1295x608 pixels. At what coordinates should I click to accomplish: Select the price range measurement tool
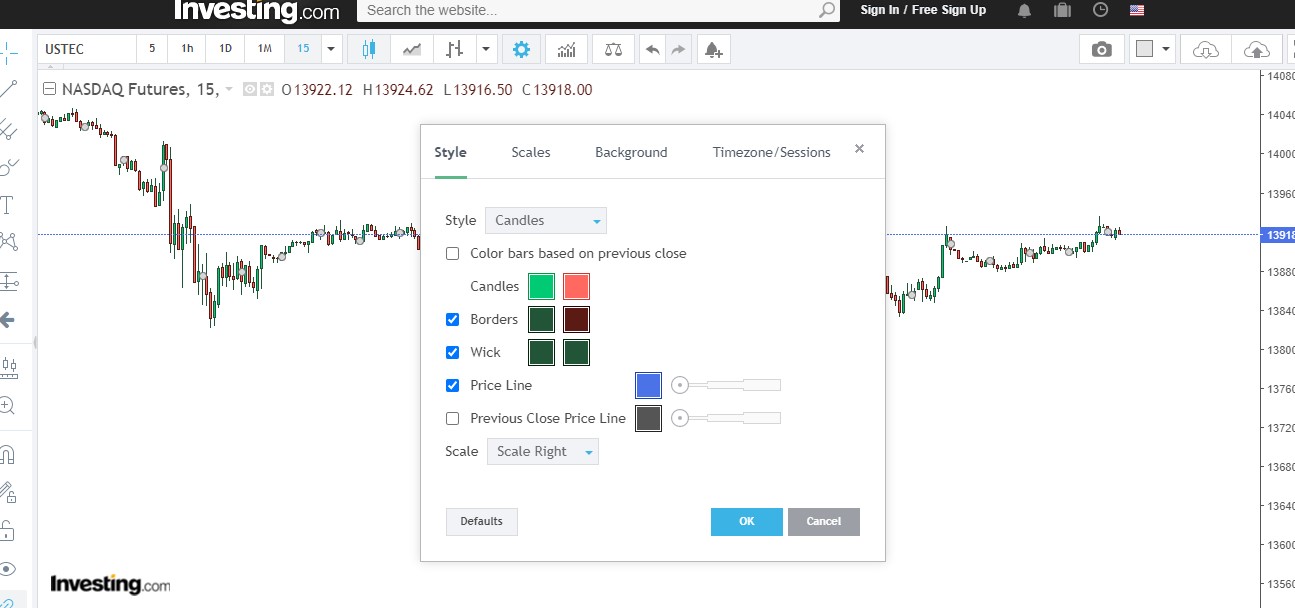(8, 281)
